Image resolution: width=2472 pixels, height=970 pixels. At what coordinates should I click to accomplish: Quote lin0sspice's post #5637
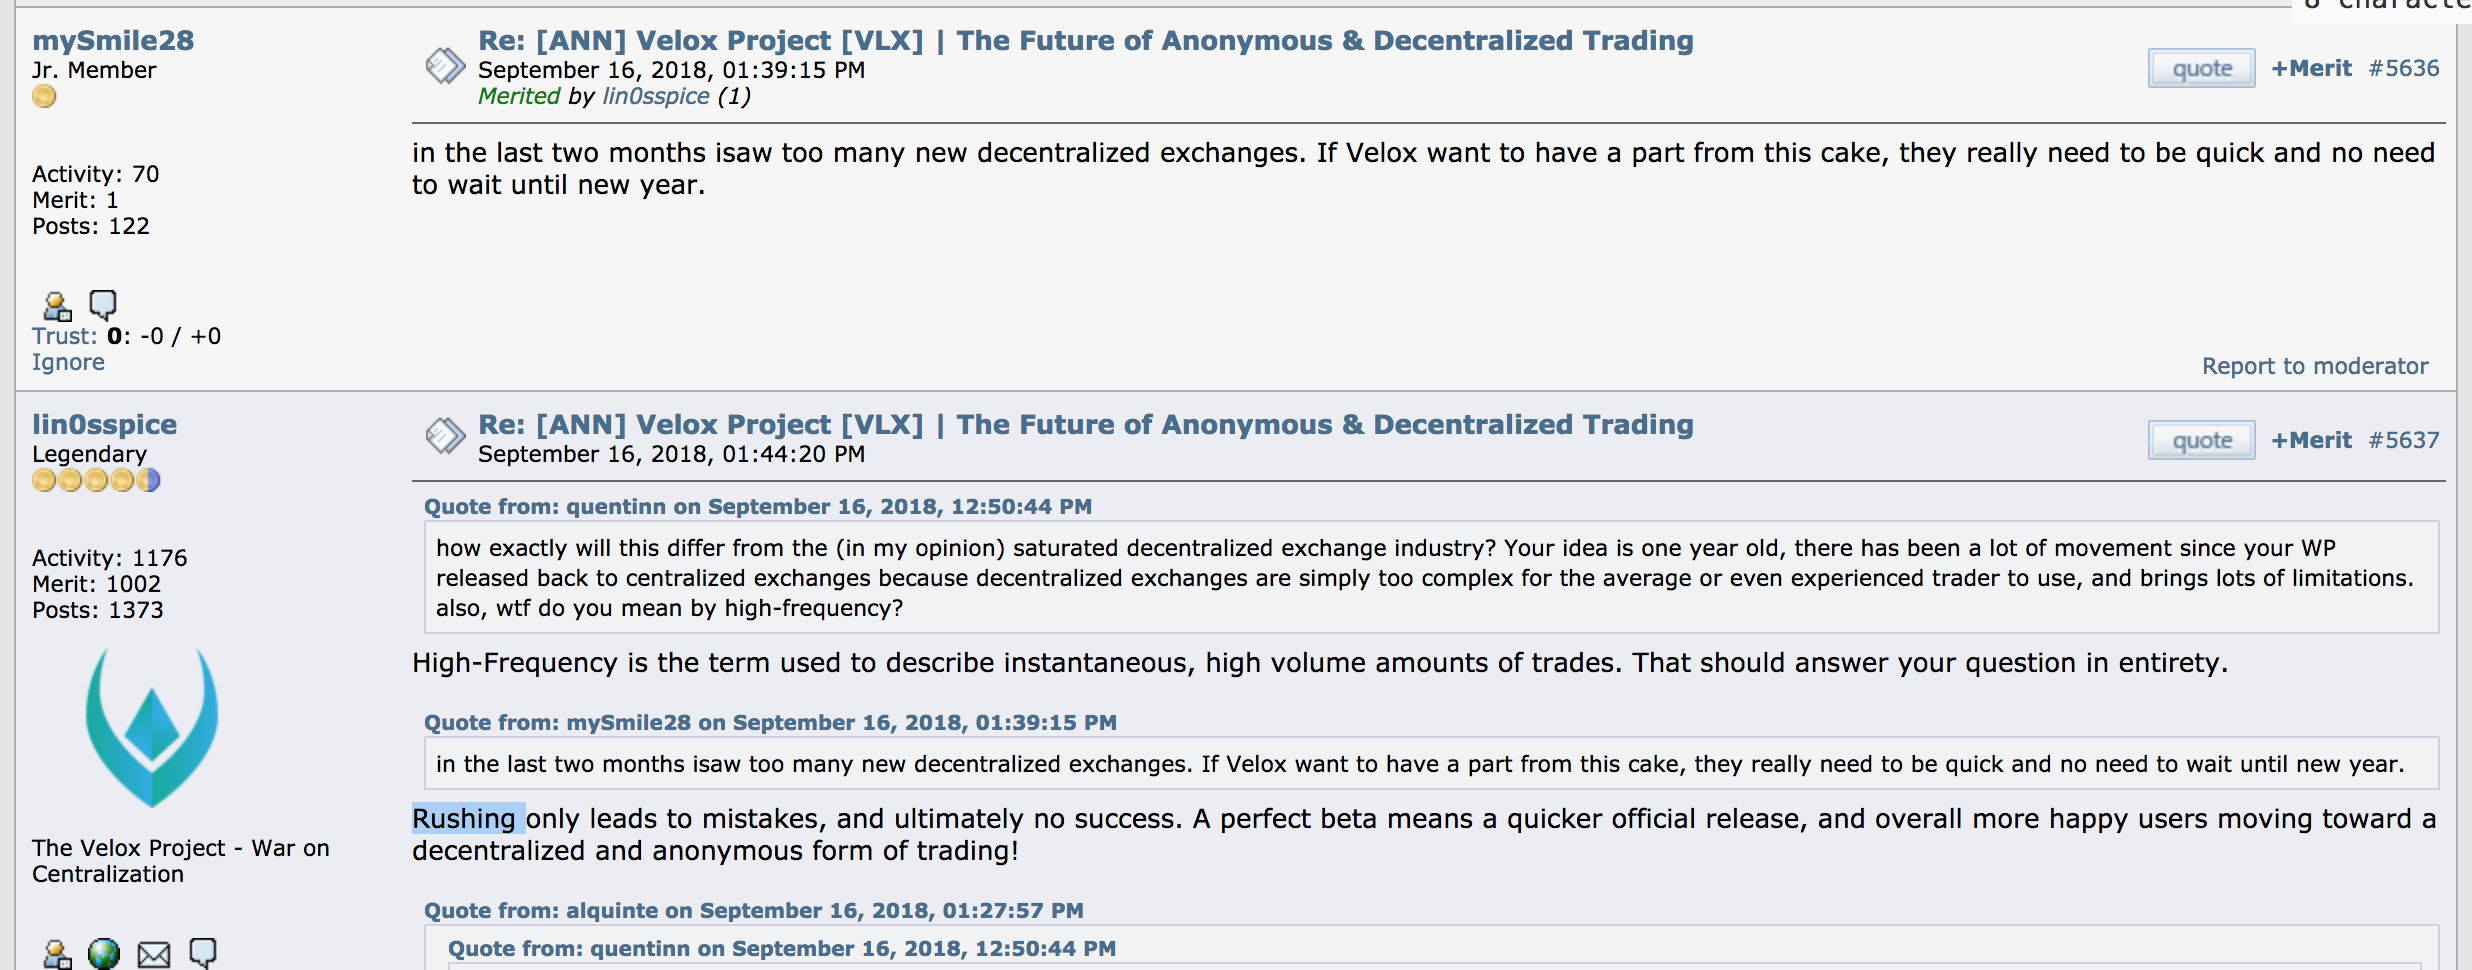click(x=2201, y=440)
